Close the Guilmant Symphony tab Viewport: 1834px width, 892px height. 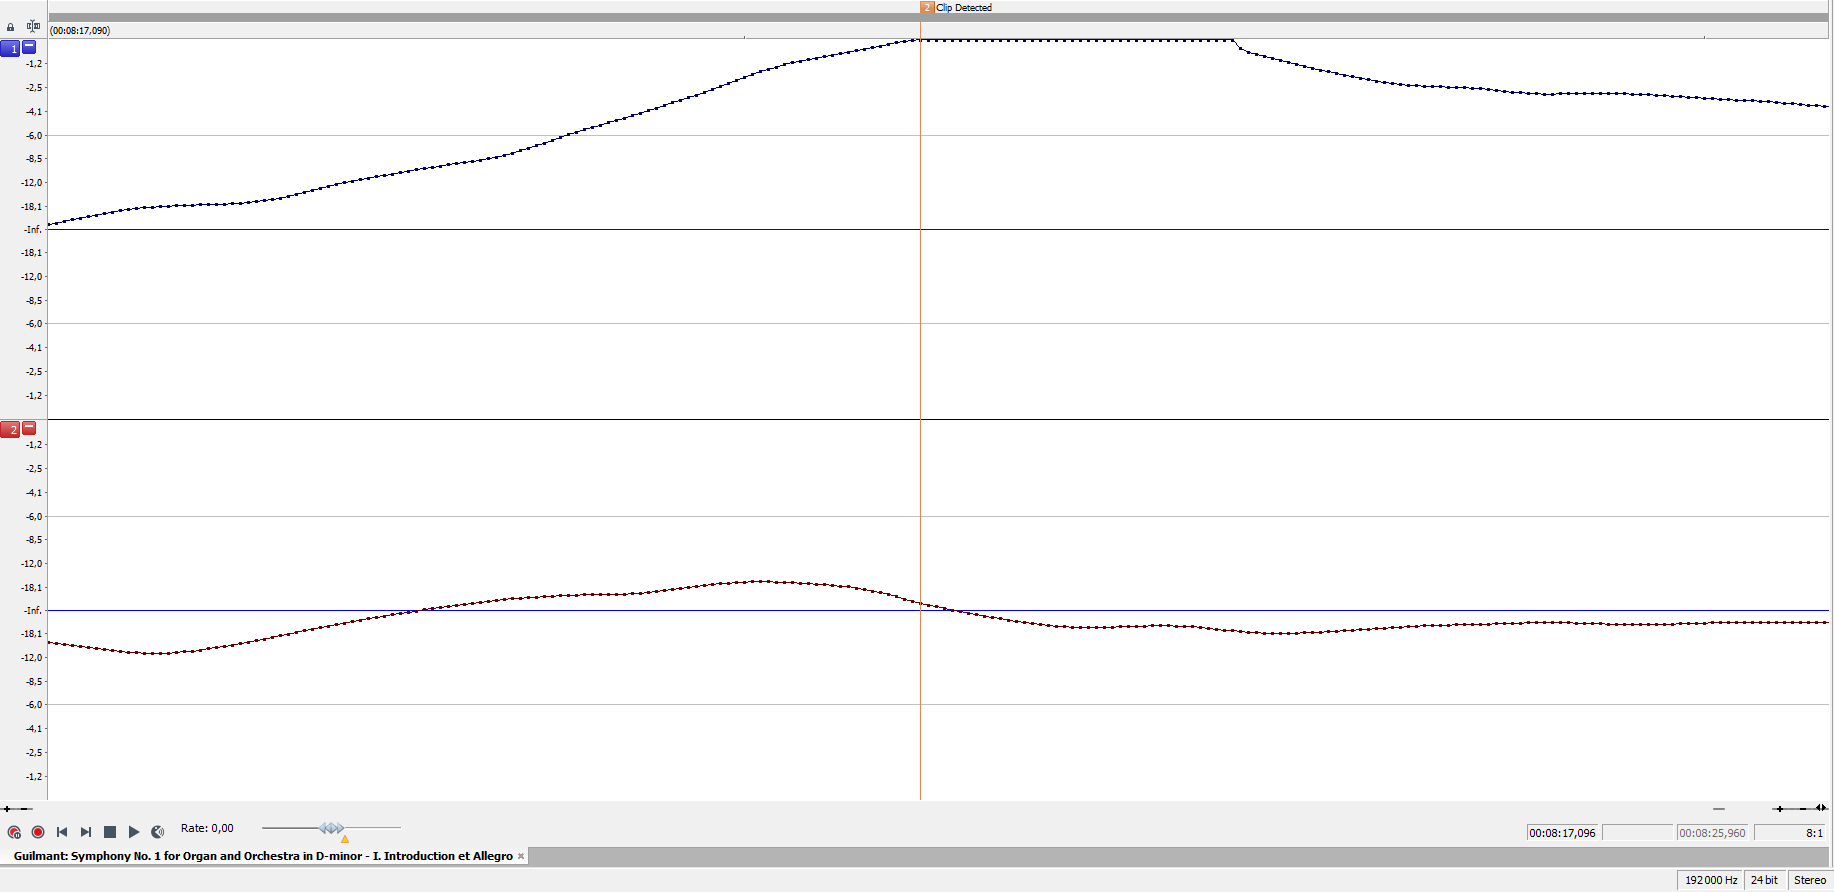[x=521, y=856]
